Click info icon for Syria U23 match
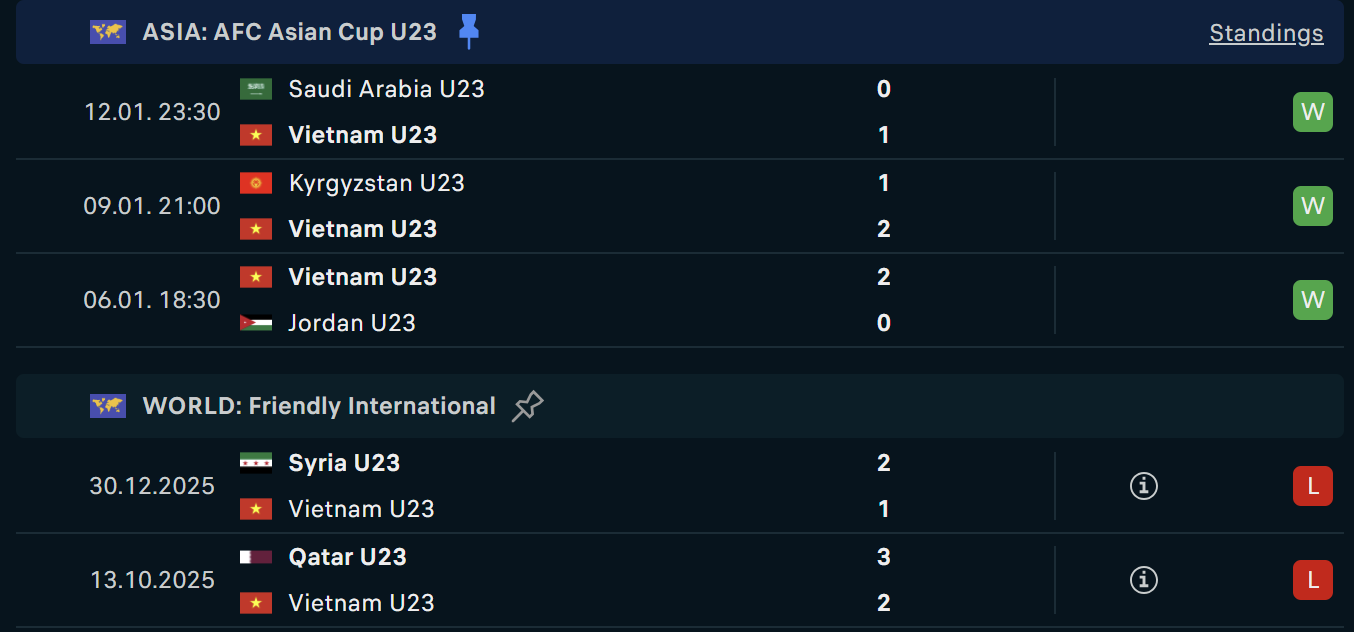This screenshot has height=632, width=1354. click(1144, 486)
